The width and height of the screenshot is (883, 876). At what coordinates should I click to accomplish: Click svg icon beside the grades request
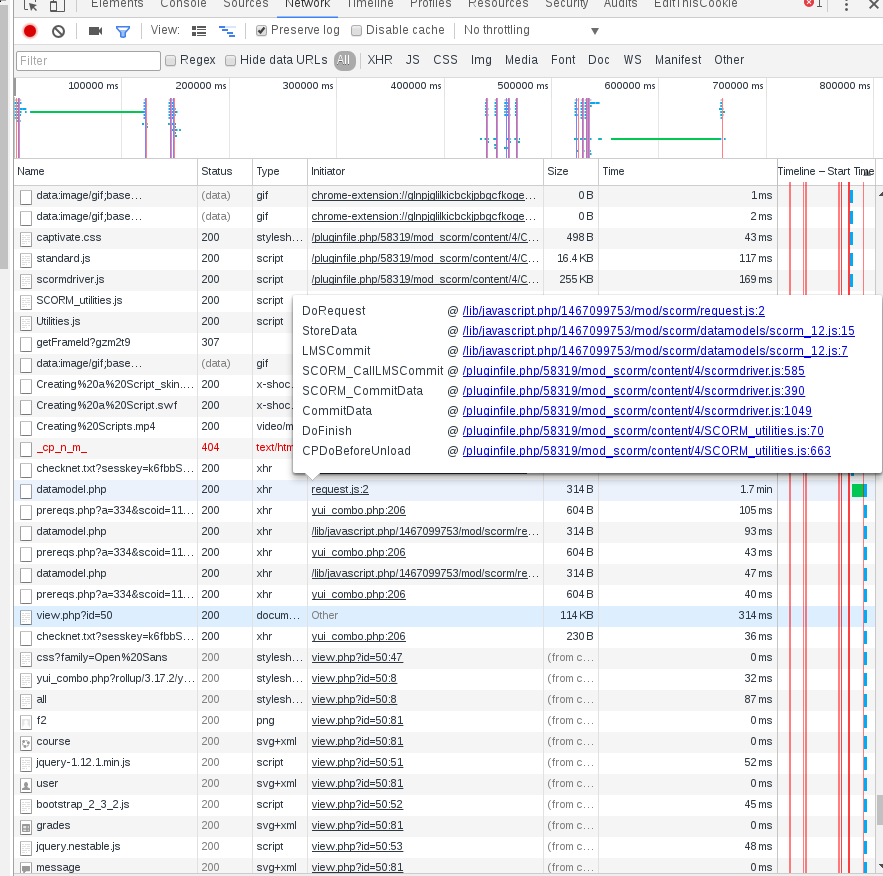[x=25, y=826]
